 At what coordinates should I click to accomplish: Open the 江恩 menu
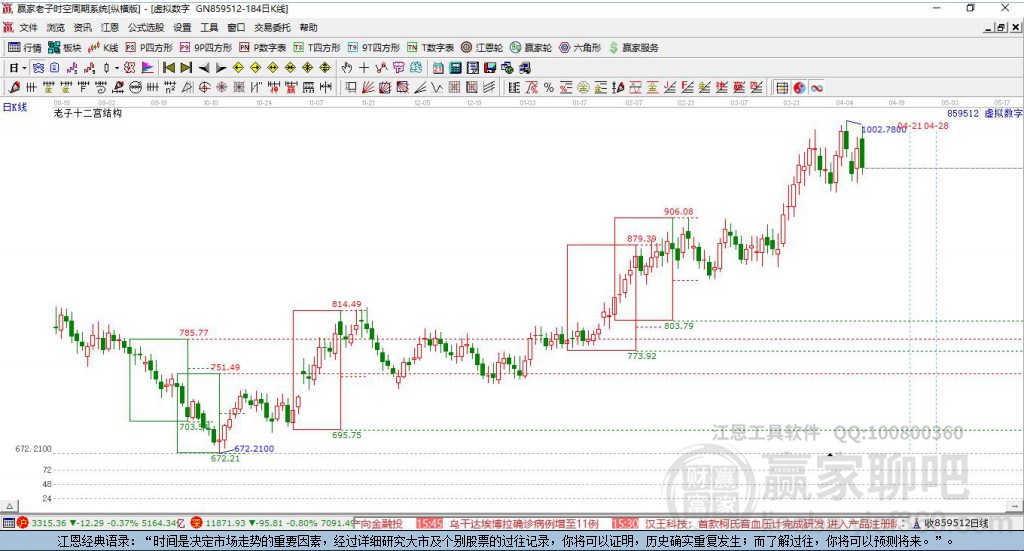tap(110, 27)
